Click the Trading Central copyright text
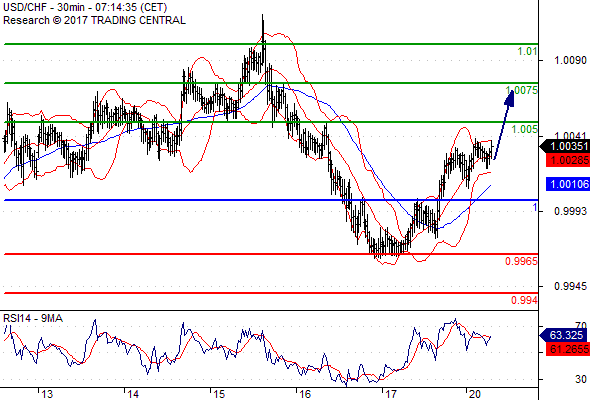The width and height of the screenshot is (590, 400). pos(94,20)
